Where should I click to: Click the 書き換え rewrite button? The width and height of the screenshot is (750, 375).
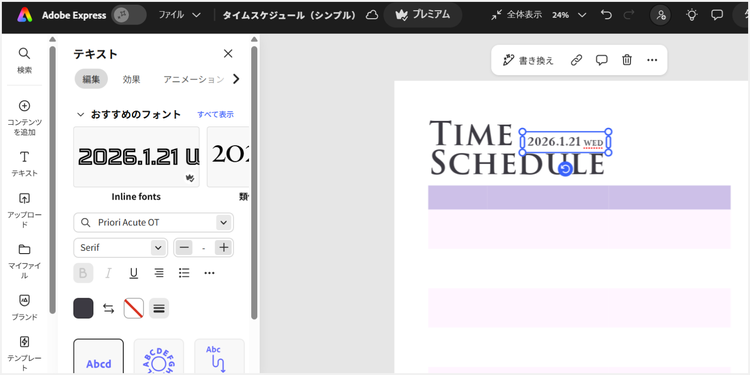528,60
